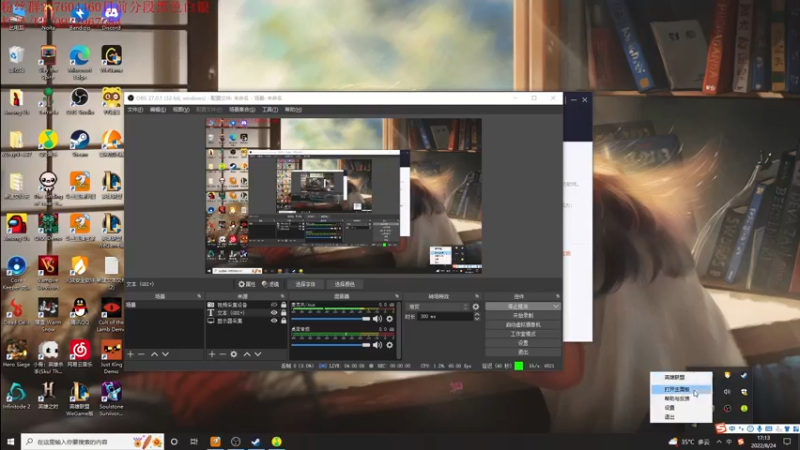Image resolution: width=800 pixels, height=450 pixels.
Task: Move the scene up in scenes list
Action: click(154, 354)
